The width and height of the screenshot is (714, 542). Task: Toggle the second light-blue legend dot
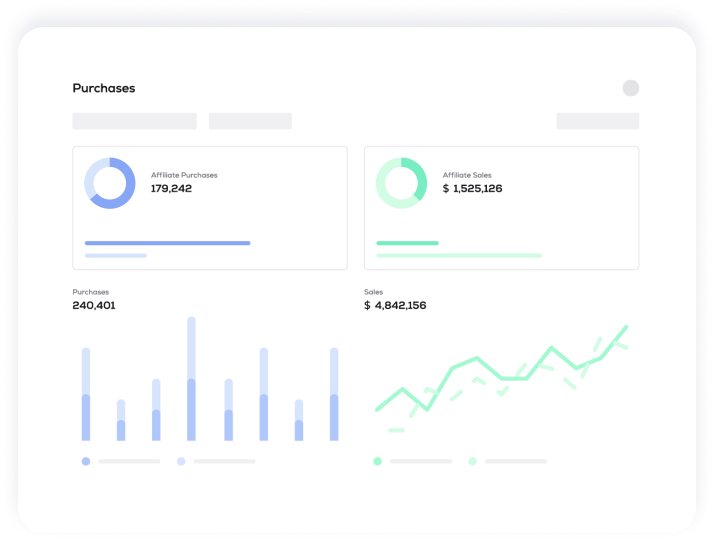(181, 461)
